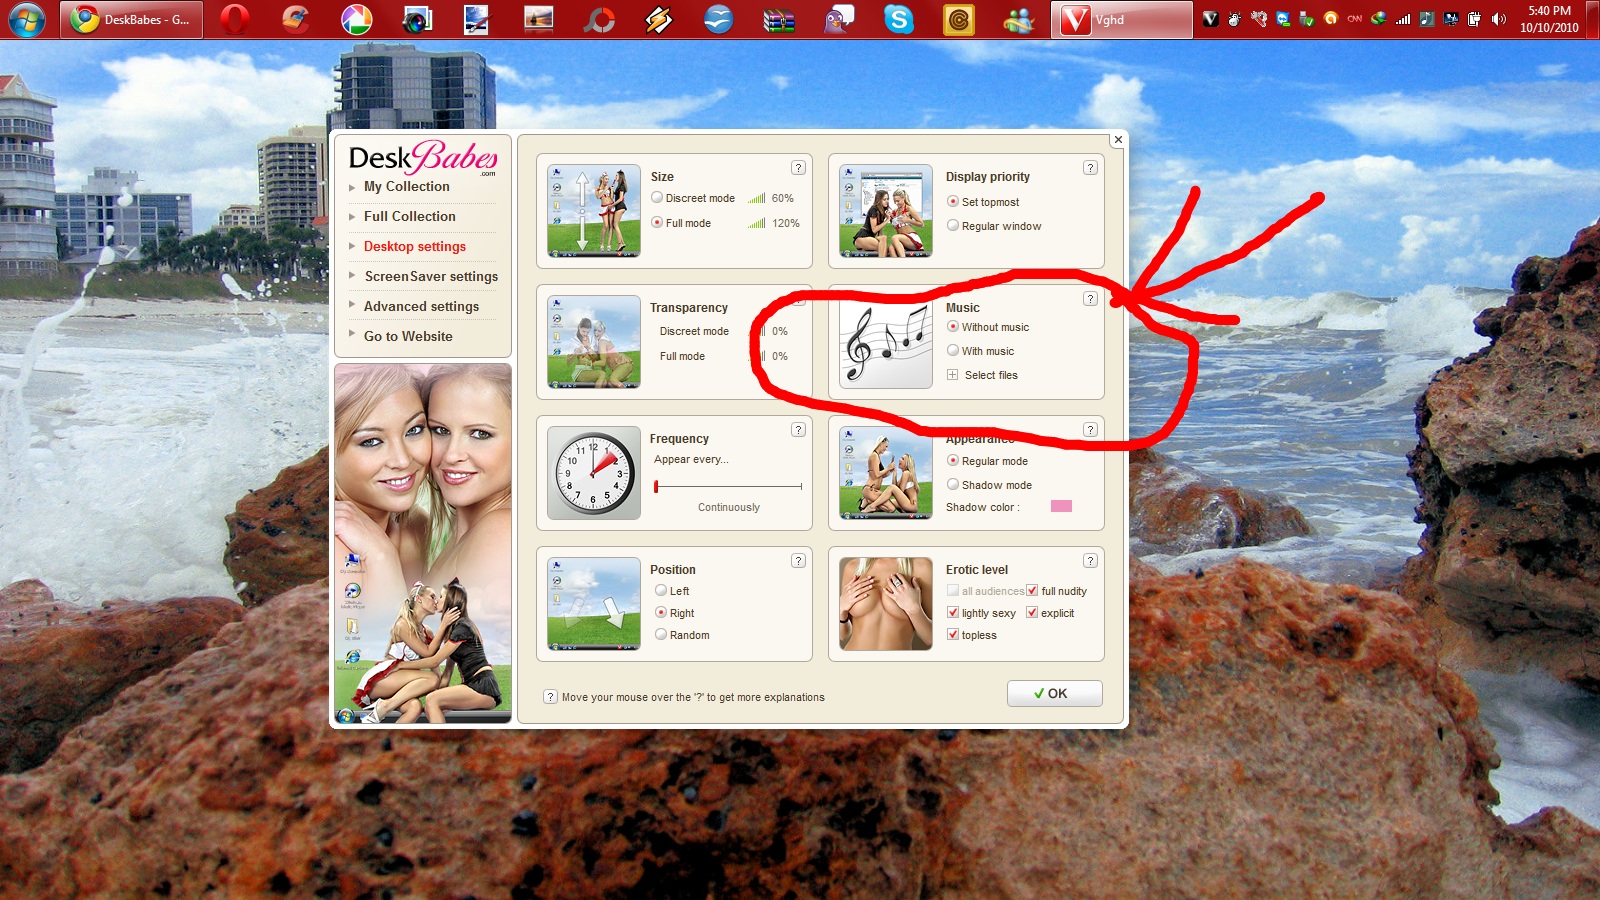Expand My Collection in the sidebar
This screenshot has height=900, width=1600.
[406, 187]
